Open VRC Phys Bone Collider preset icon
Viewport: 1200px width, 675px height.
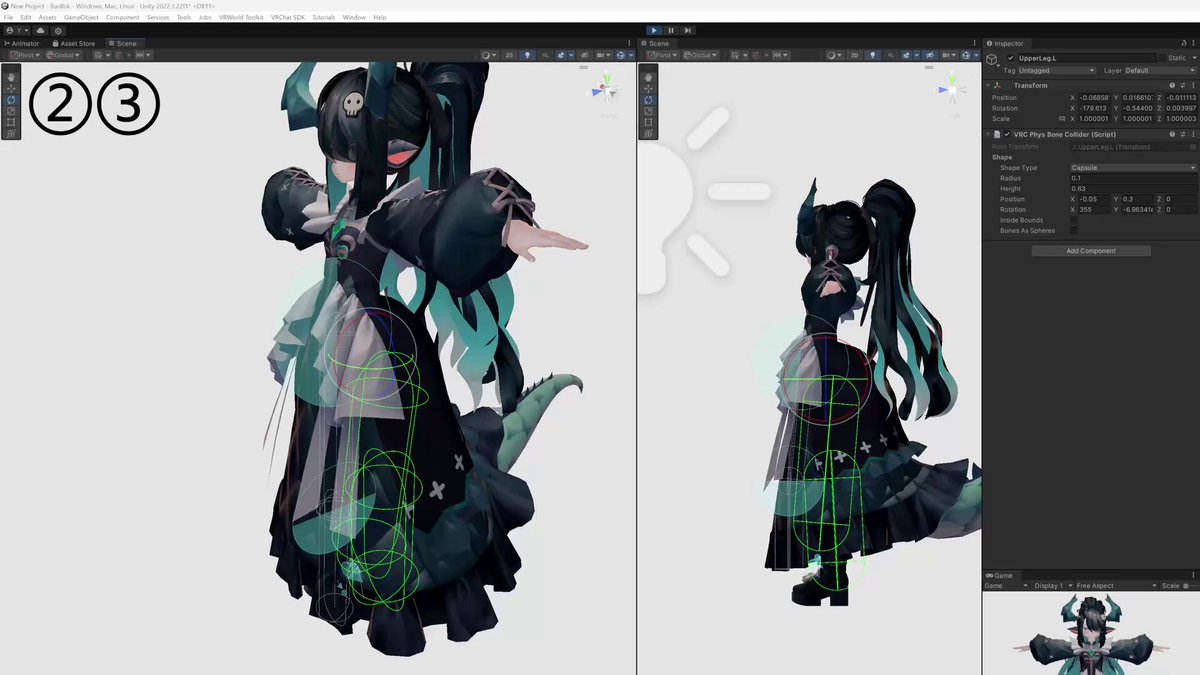pyautogui.click(x=1182, y=134)
